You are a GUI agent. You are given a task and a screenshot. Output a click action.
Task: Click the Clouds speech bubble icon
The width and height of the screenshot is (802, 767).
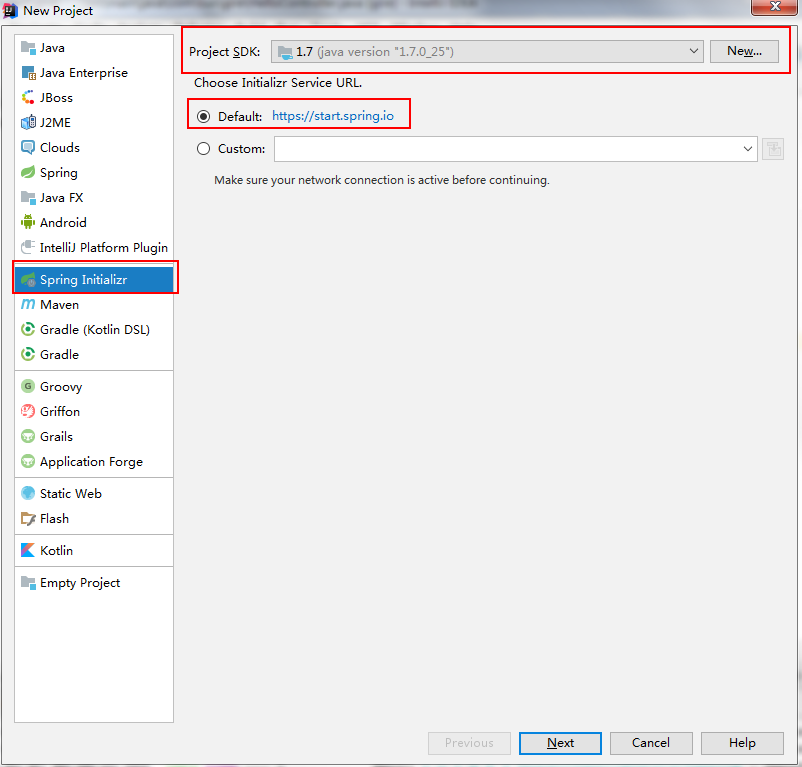[x=28, y=147]
